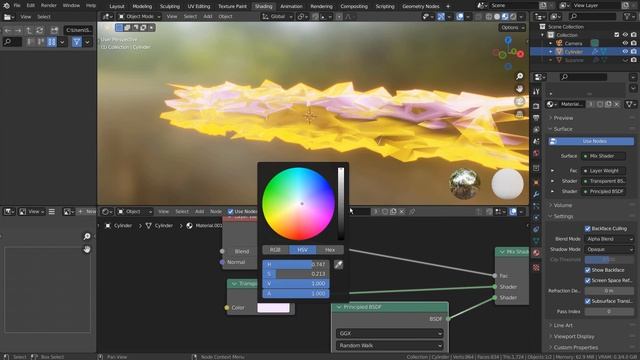640x360 pixels.
Task: Refresh the file browser listing
Action: 40,30
